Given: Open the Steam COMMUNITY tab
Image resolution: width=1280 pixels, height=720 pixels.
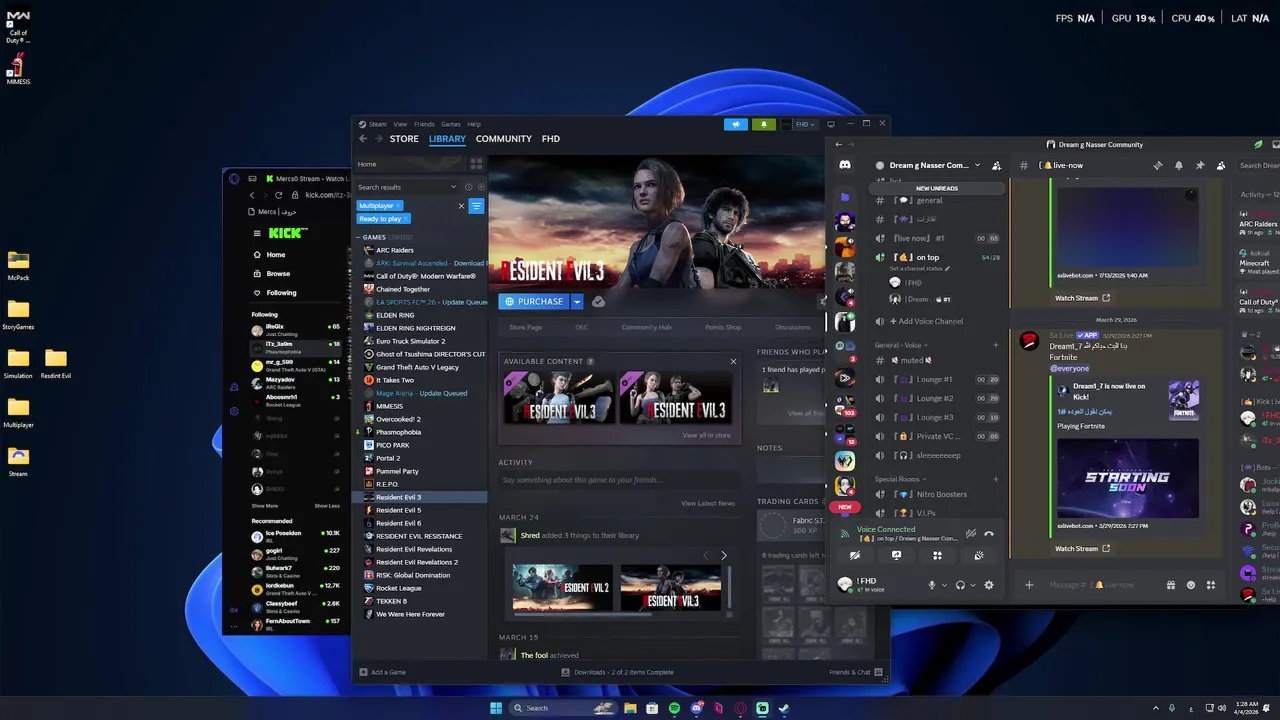Looking at the screenshot, I should tap(504, 139).
